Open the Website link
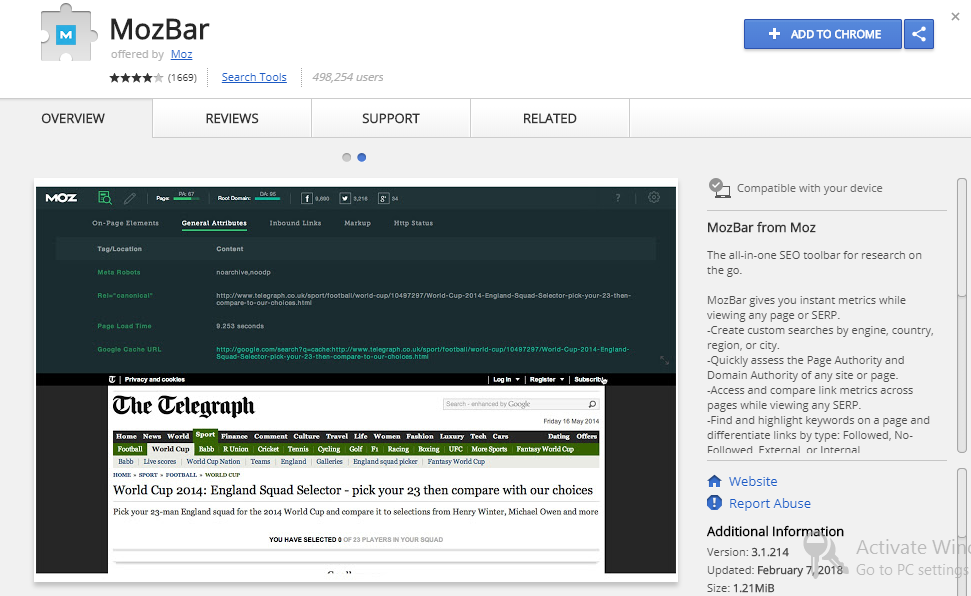Viewport: 971px width, 596px height. pos(752,481)
